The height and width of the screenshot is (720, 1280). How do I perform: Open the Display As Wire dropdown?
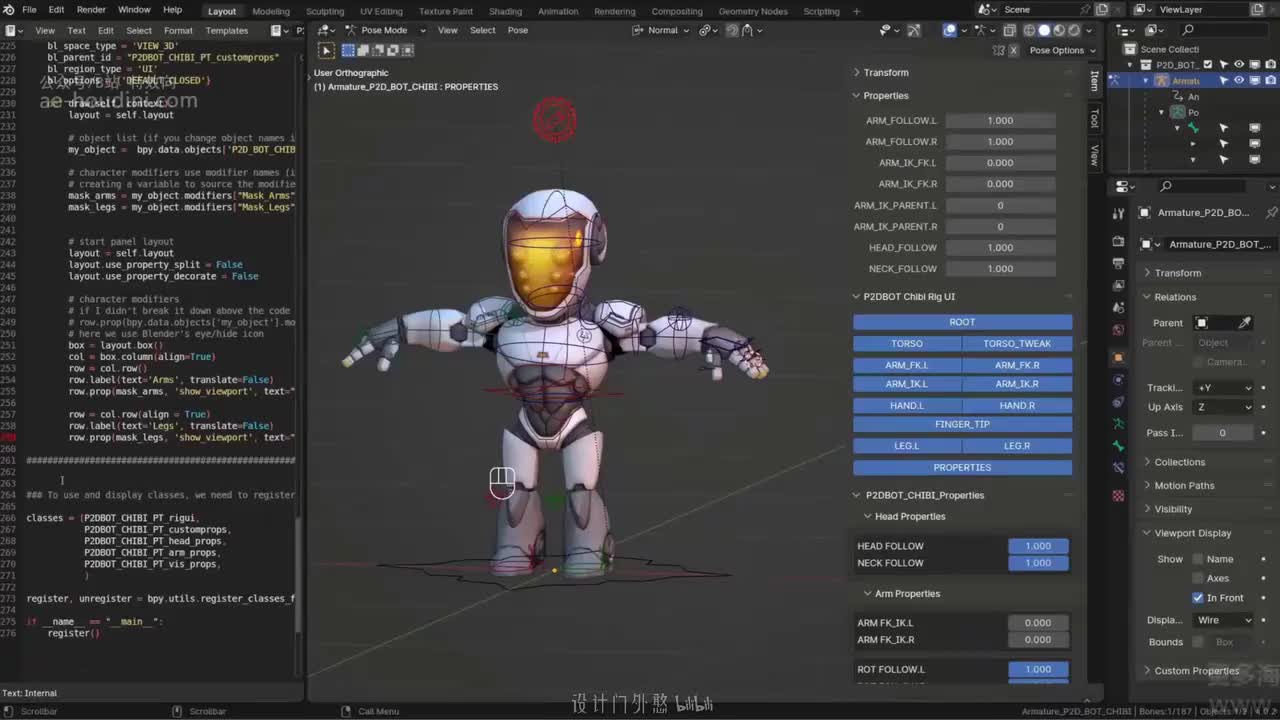tap(1224, 620)
